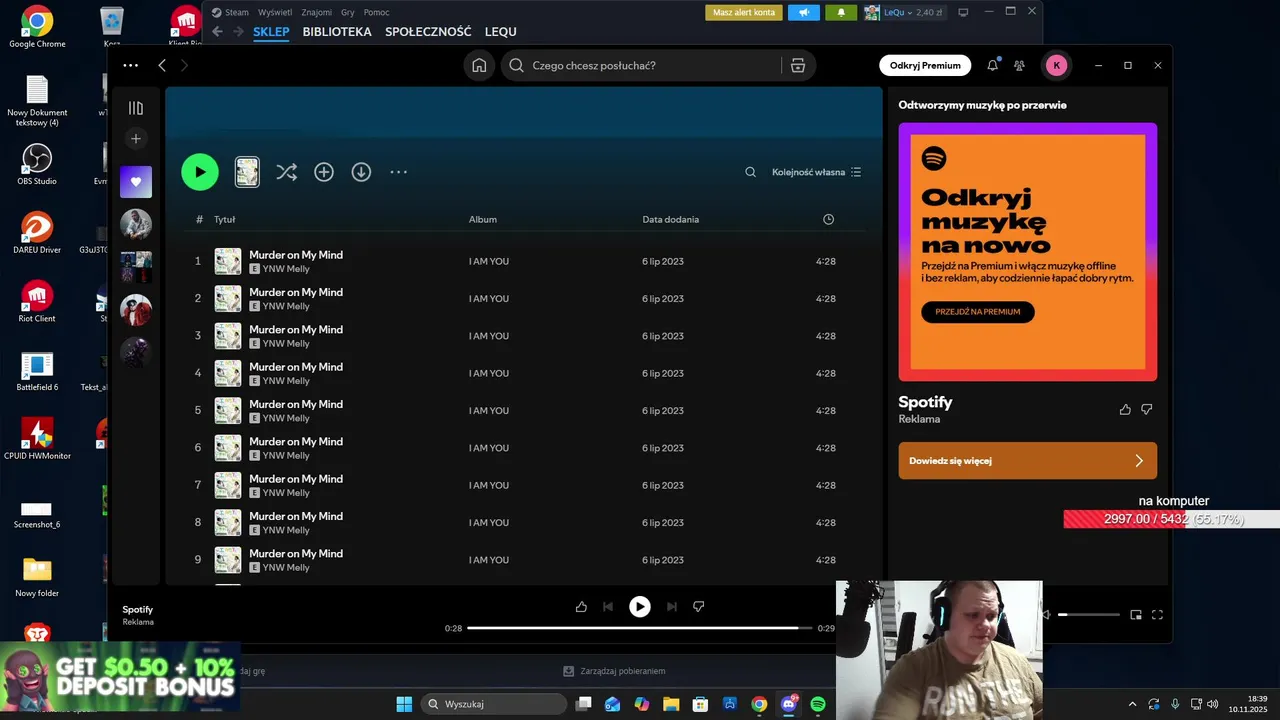Click the plus create icon in Spotify sidebar
Image resolution: width=1280 pixels, height=720 pixels.
136,138
